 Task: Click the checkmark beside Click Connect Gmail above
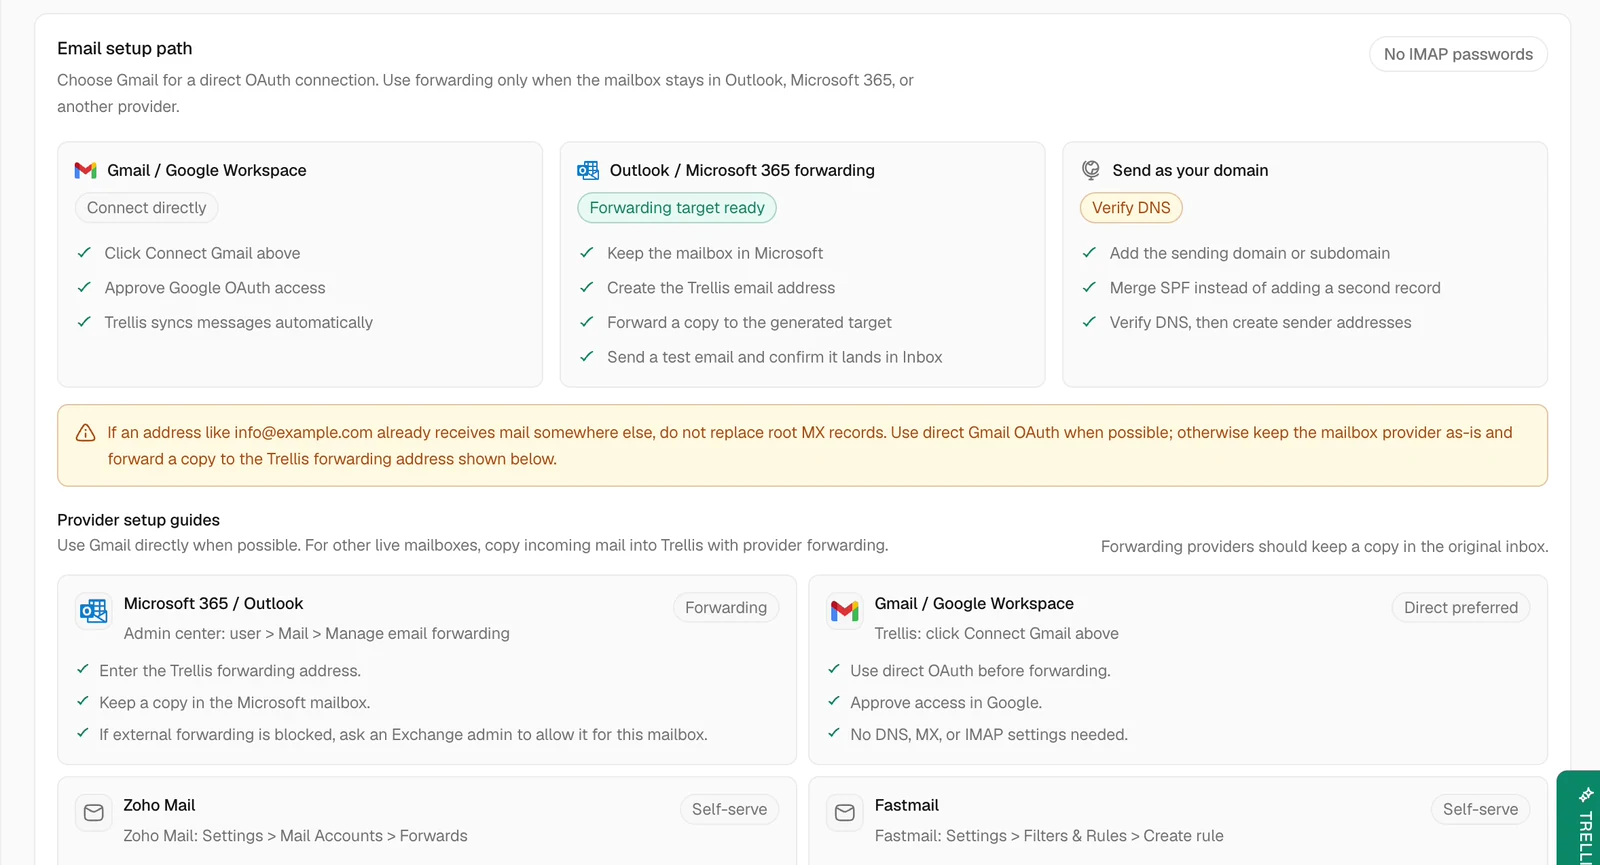coord(85,253)
